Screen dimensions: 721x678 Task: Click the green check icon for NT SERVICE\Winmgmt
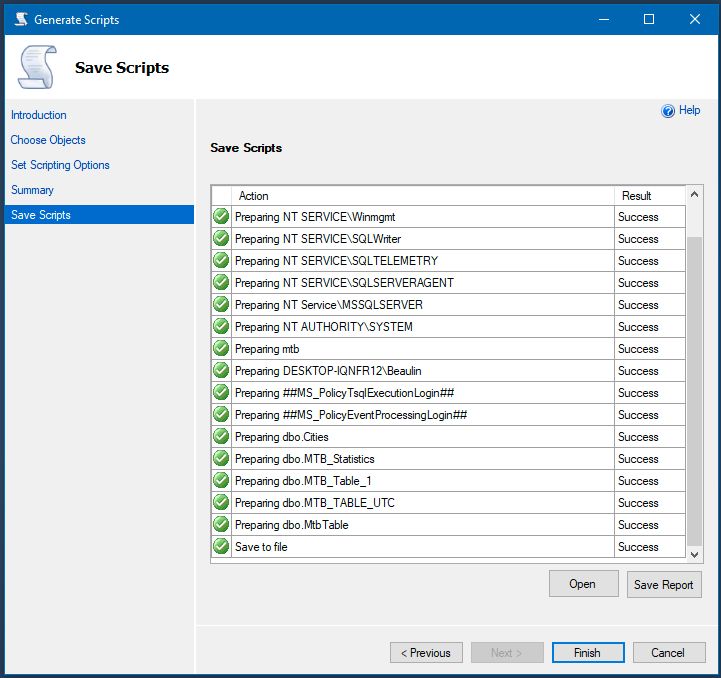221,216
